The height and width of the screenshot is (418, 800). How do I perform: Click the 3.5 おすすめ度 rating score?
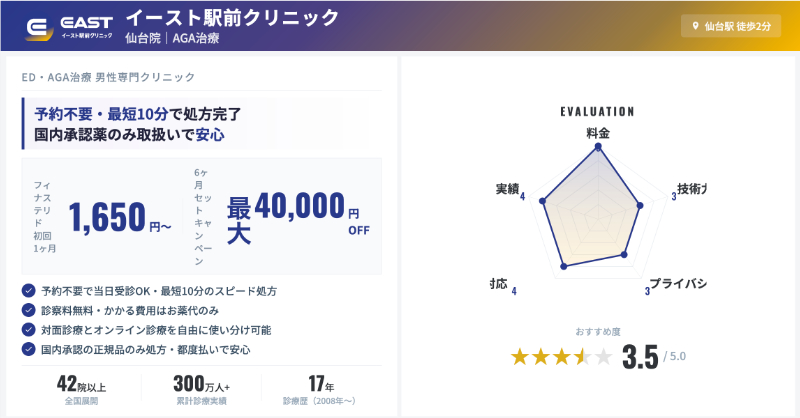(640, 356)
